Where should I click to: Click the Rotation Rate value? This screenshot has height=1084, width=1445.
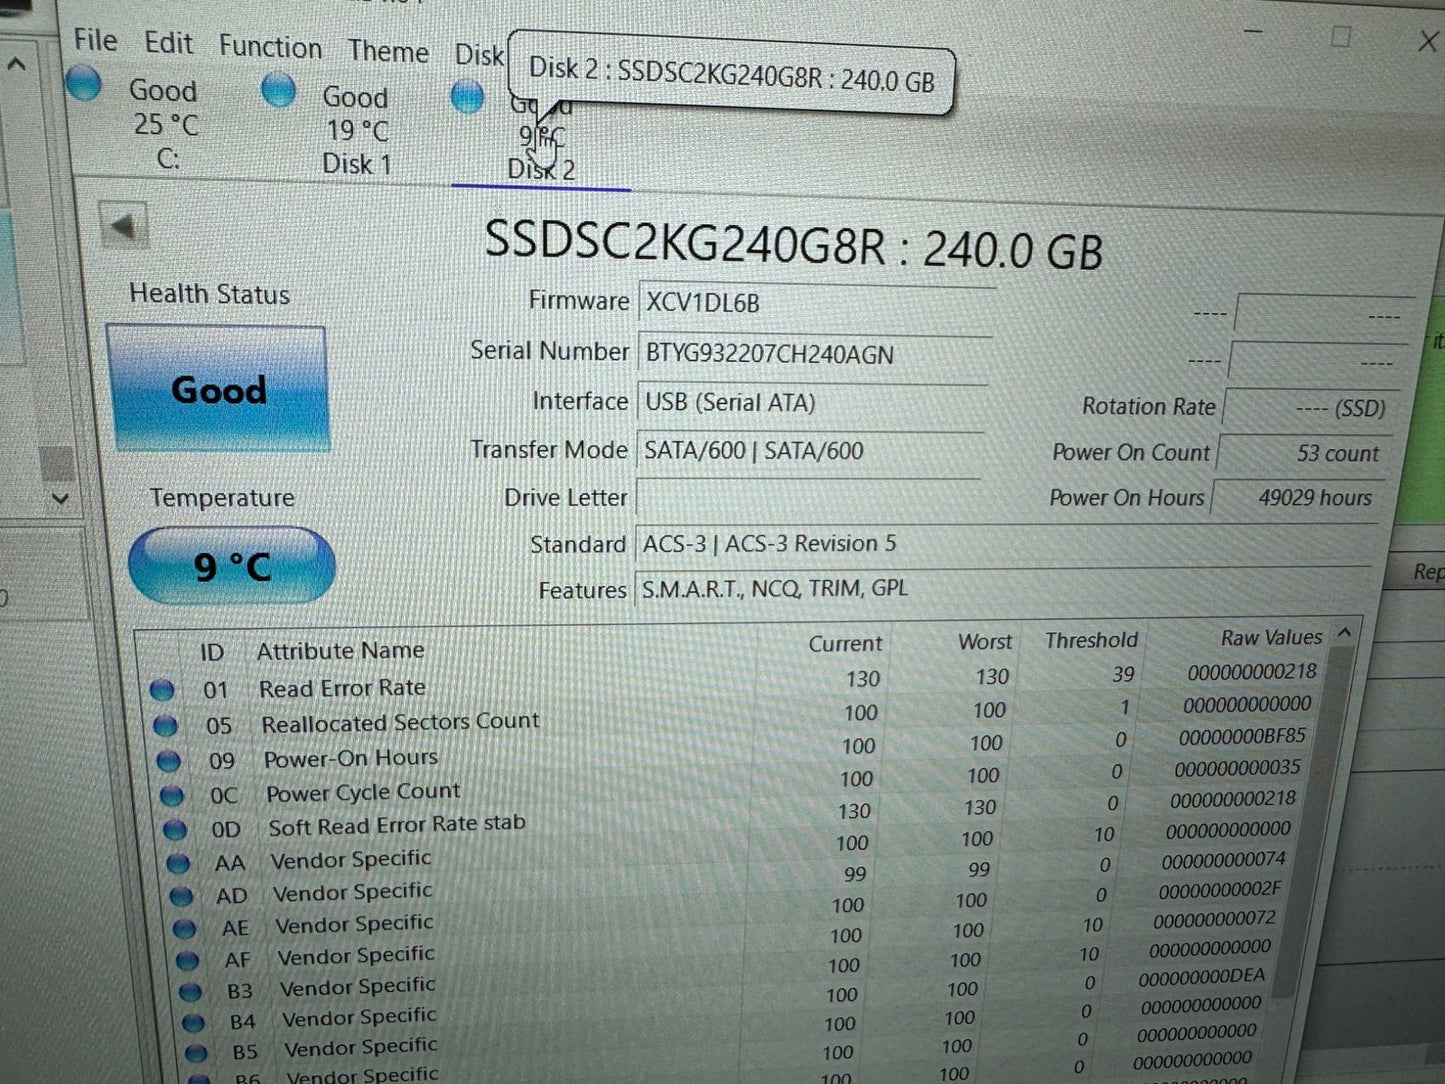pyautogui.click(x=1310, y=408)
